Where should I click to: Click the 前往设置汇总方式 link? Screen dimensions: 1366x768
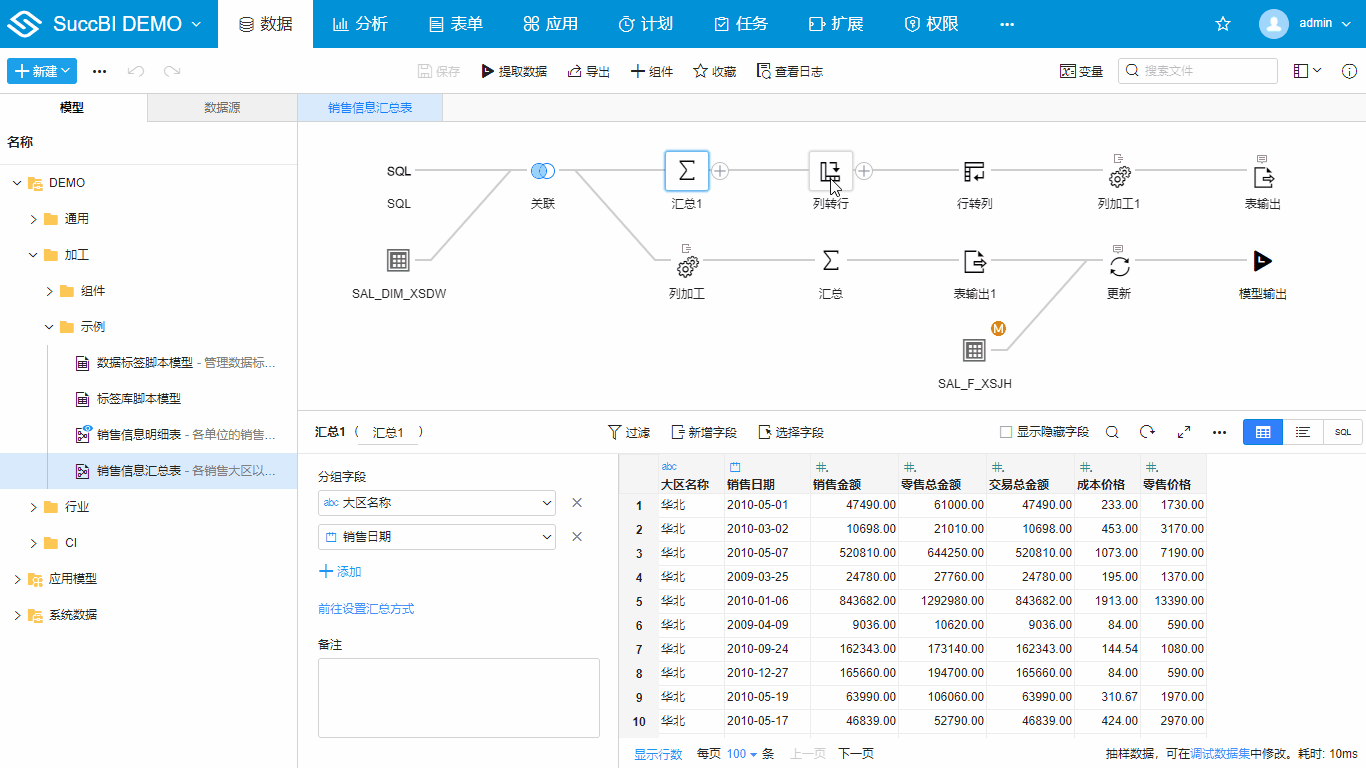(365, 608)
